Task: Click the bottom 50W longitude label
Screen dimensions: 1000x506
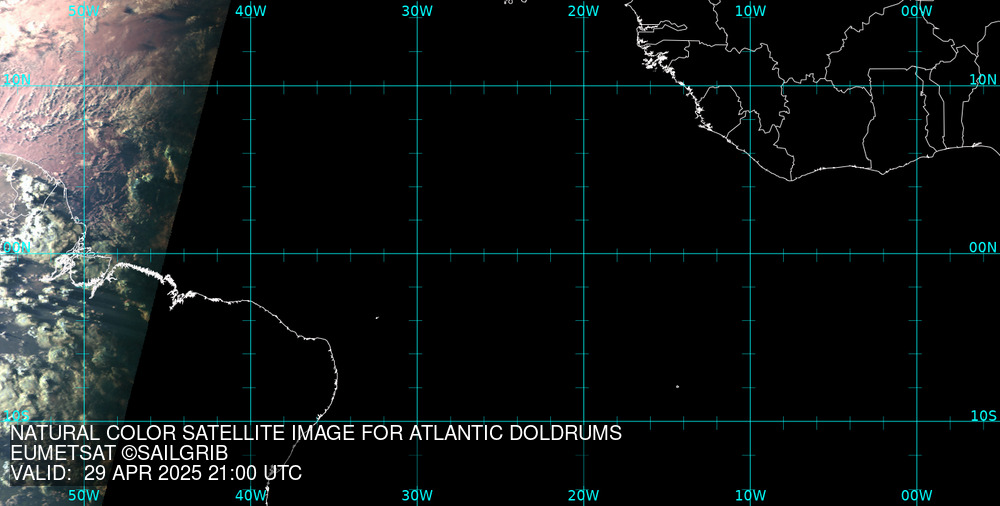Action: (84, 495)
